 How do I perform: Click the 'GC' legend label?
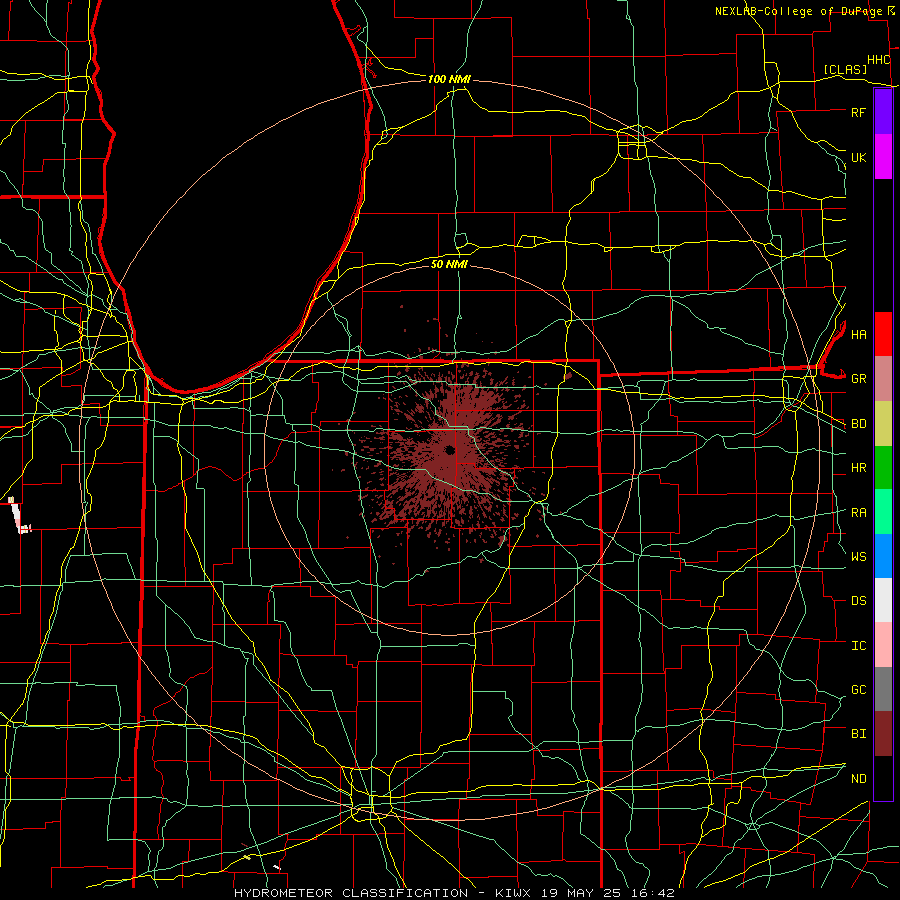pos(858,690)
